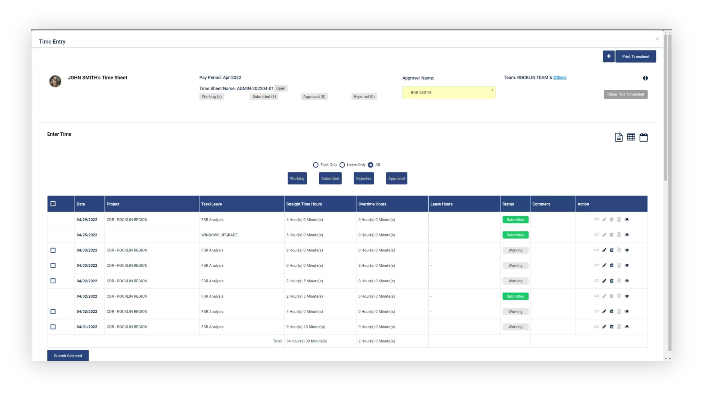Filter entries by the Working button
This screenshot has height=395, width=703.
click(297, 178)
